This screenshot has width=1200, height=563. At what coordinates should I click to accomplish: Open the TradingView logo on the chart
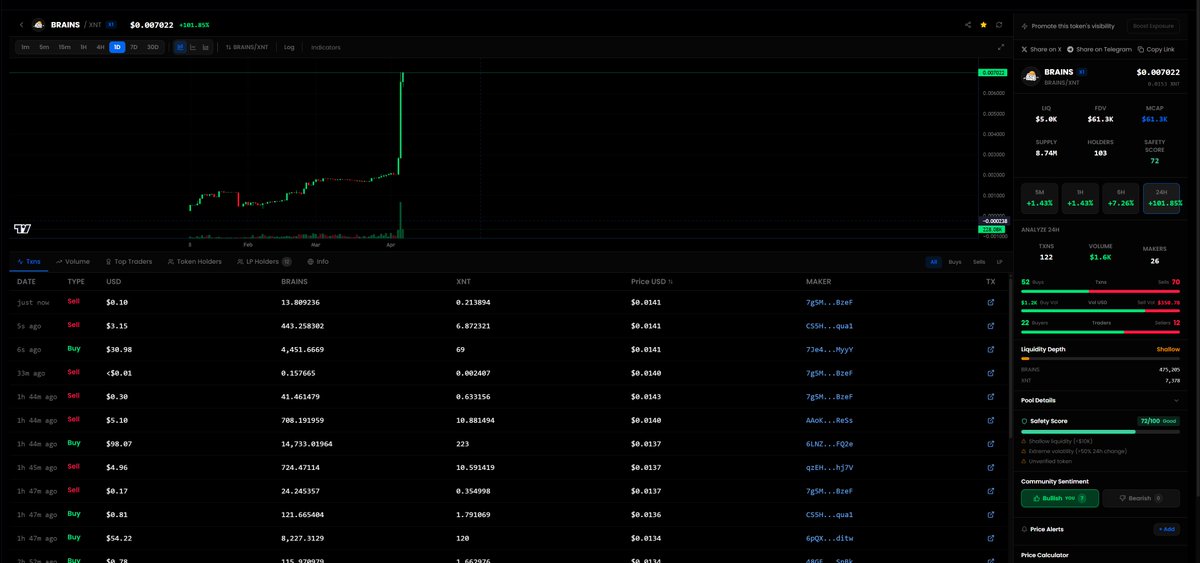tap(23, 229)
